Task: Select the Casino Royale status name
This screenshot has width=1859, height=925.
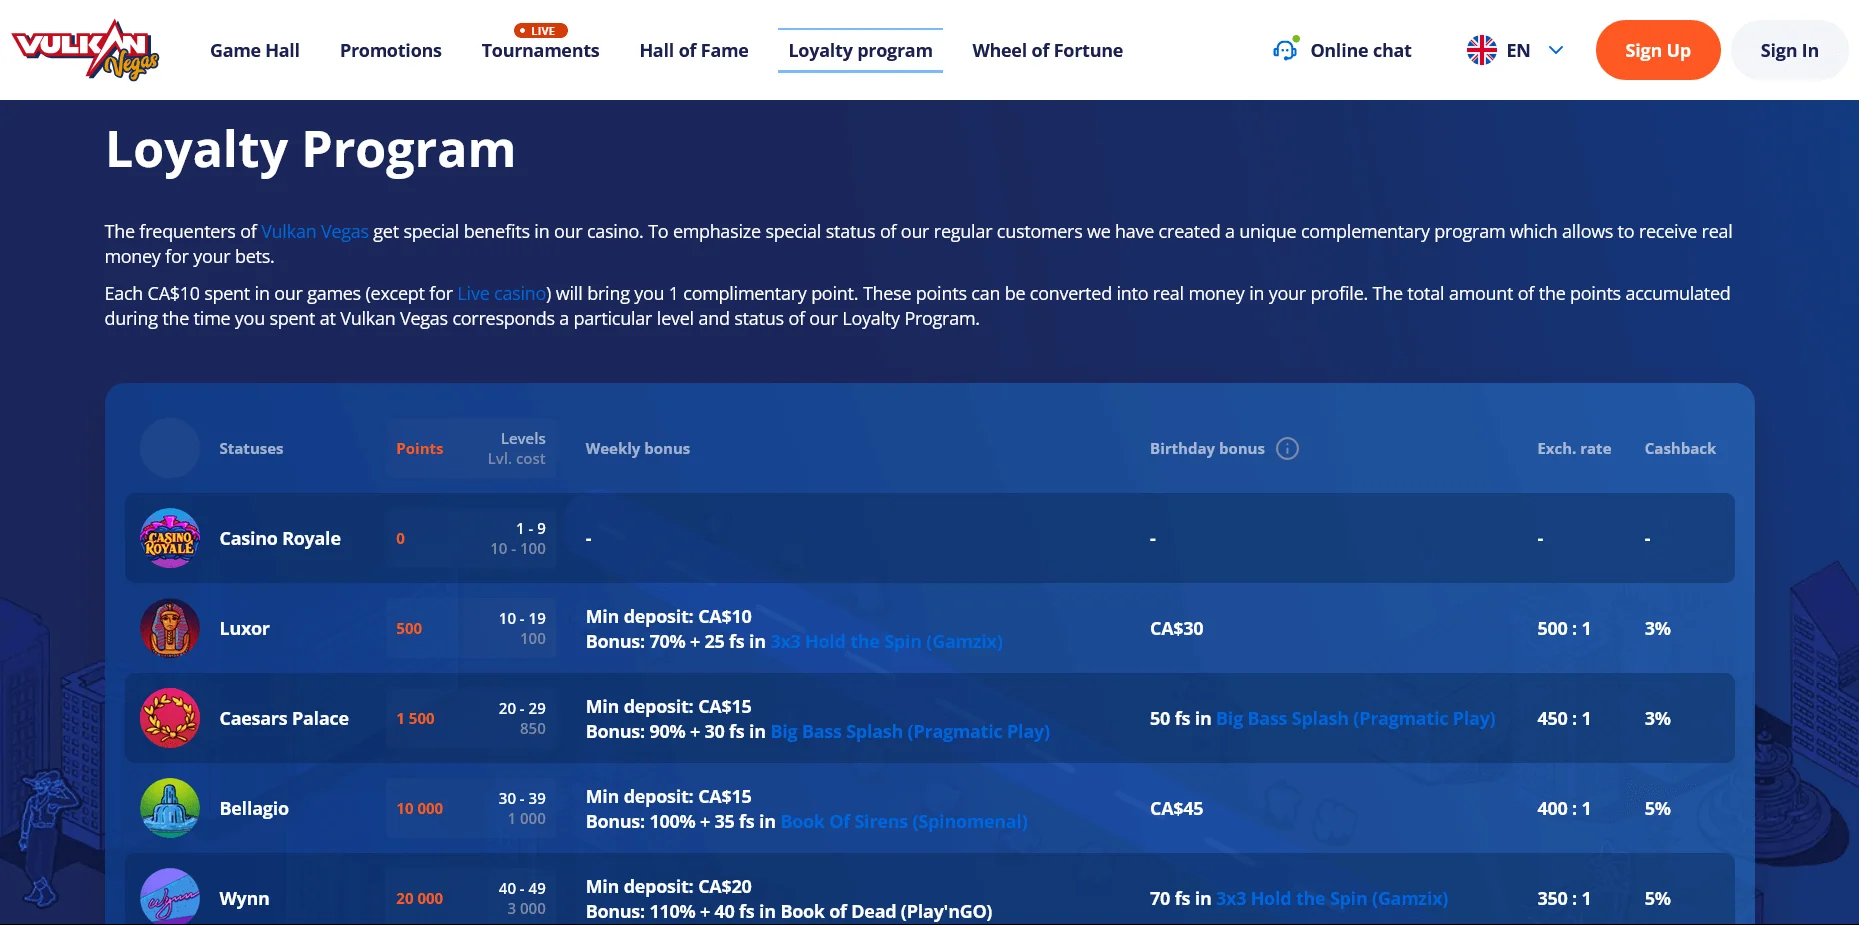Action: coord(280,539)
